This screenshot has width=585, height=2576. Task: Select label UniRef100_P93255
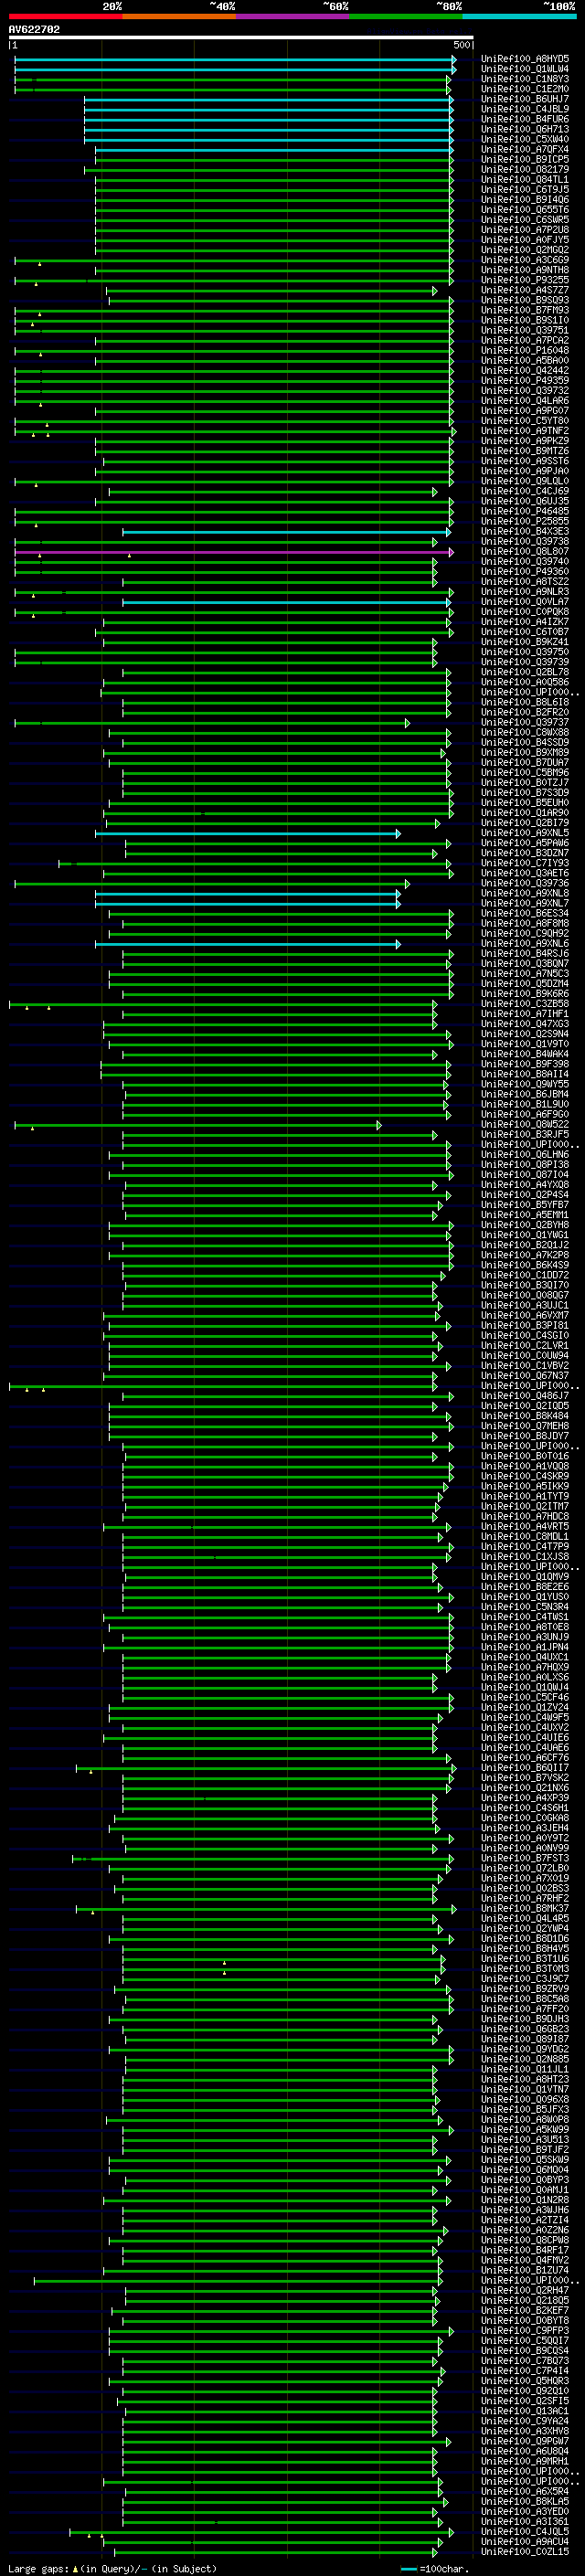524,280
